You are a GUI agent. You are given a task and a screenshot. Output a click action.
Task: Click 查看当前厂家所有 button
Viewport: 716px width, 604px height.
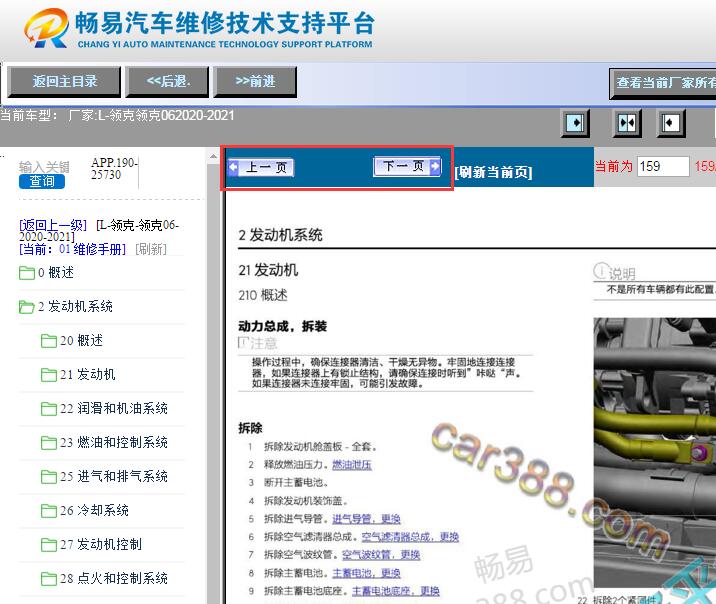click(x=663, y=83)
